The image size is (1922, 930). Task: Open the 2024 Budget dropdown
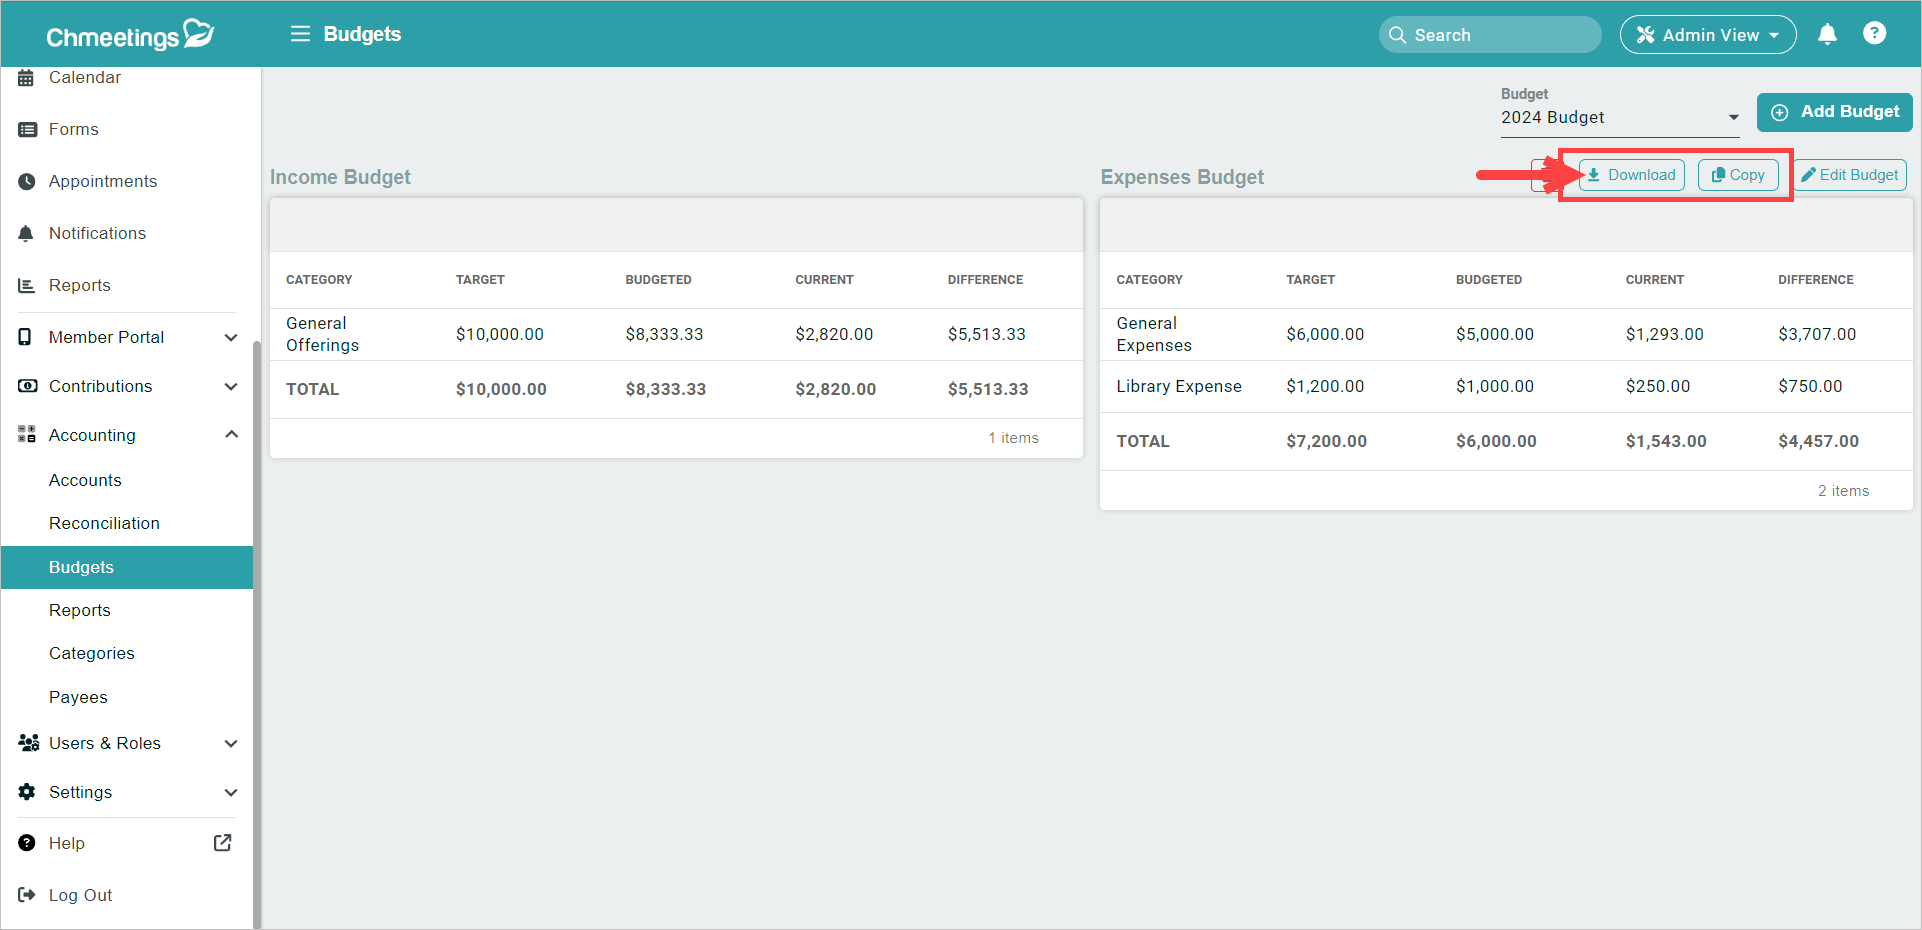tap(1620, 117)
